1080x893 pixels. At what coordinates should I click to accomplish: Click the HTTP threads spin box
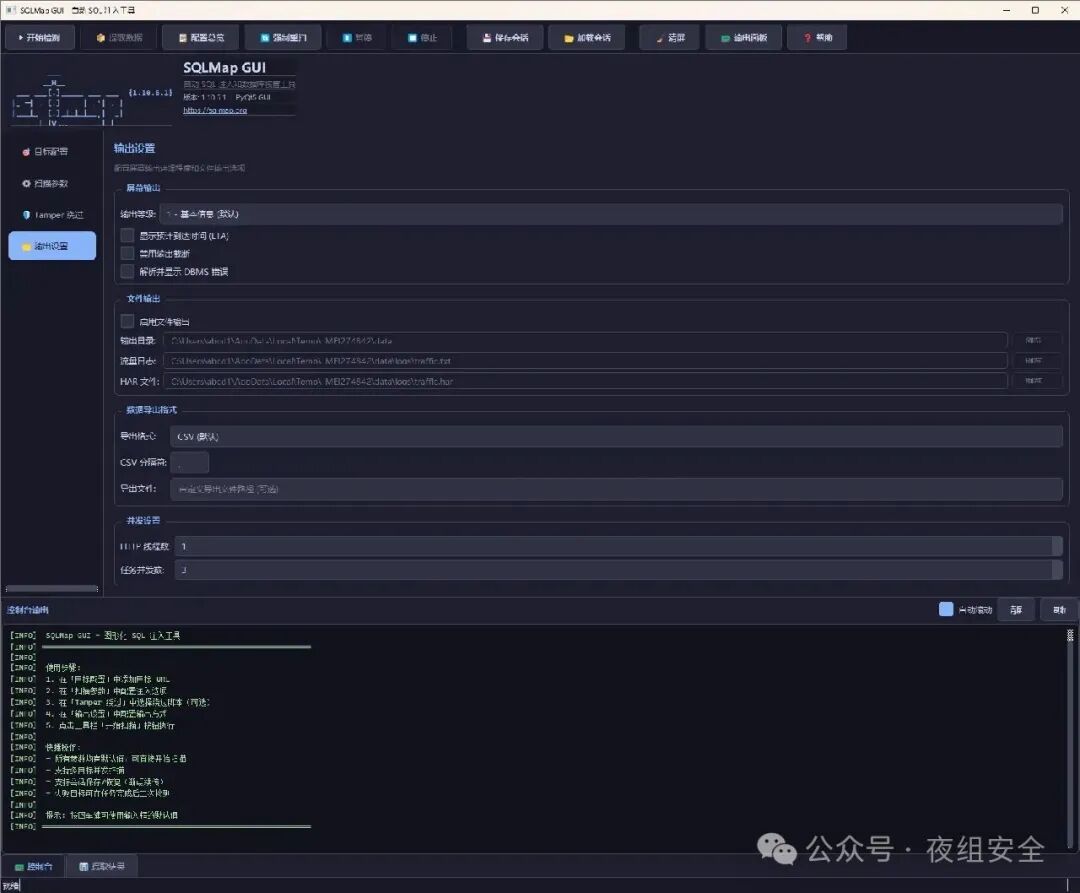pyautogui.click(x=618, y=546)
